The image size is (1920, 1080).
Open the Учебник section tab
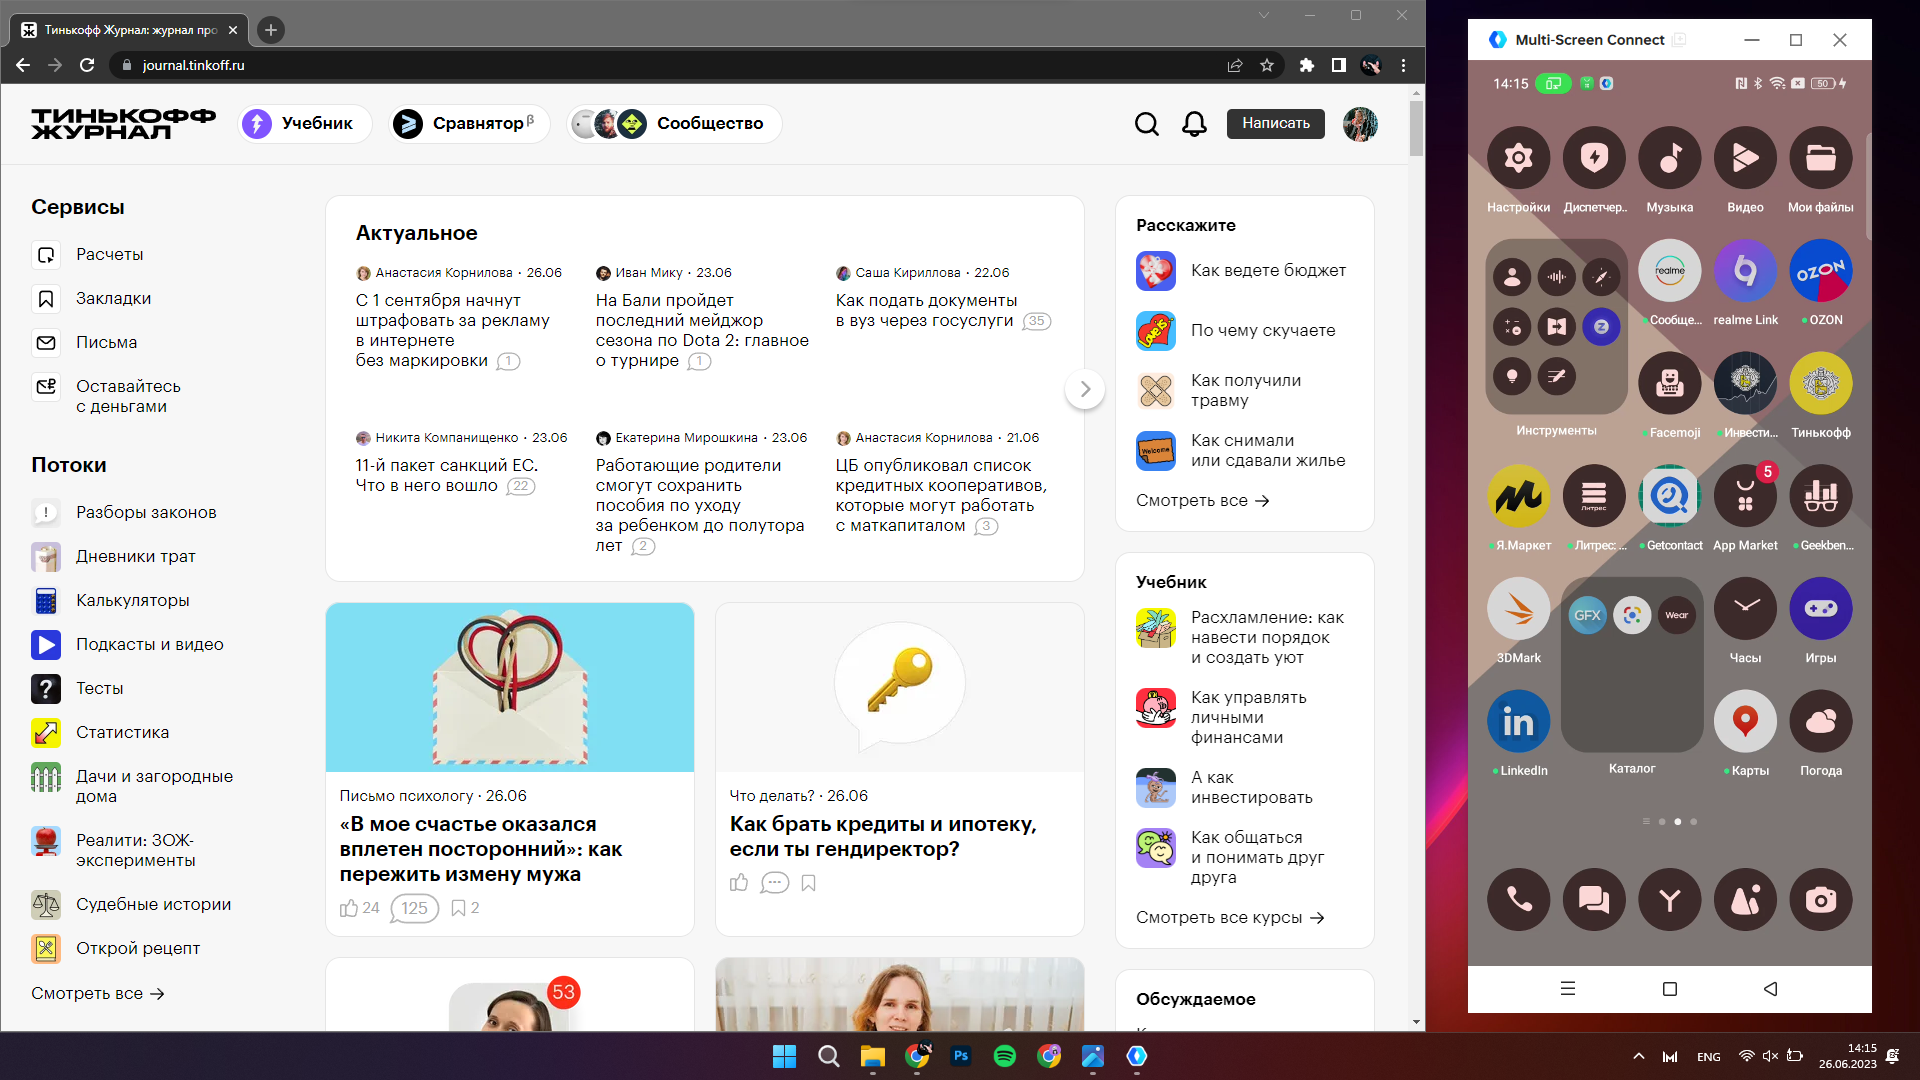[x=304, y=124]
